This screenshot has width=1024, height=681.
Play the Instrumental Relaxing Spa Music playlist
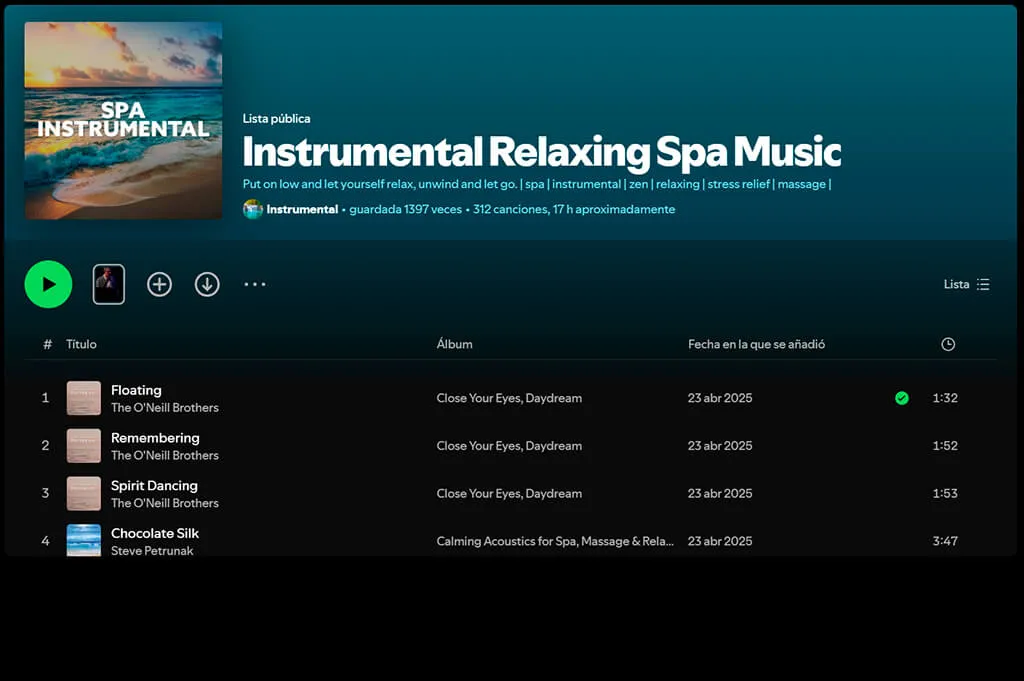click(48, 284)
